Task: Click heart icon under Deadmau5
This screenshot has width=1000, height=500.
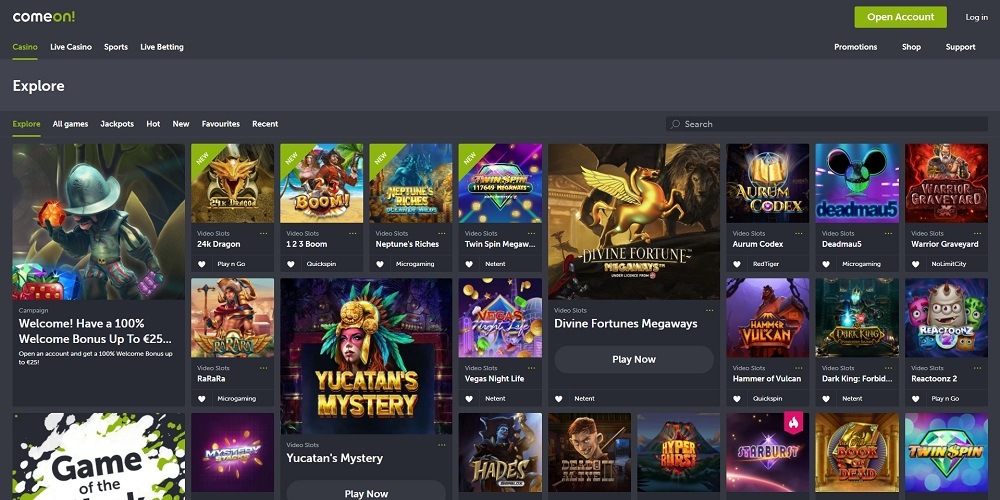Action: point(827,264)
